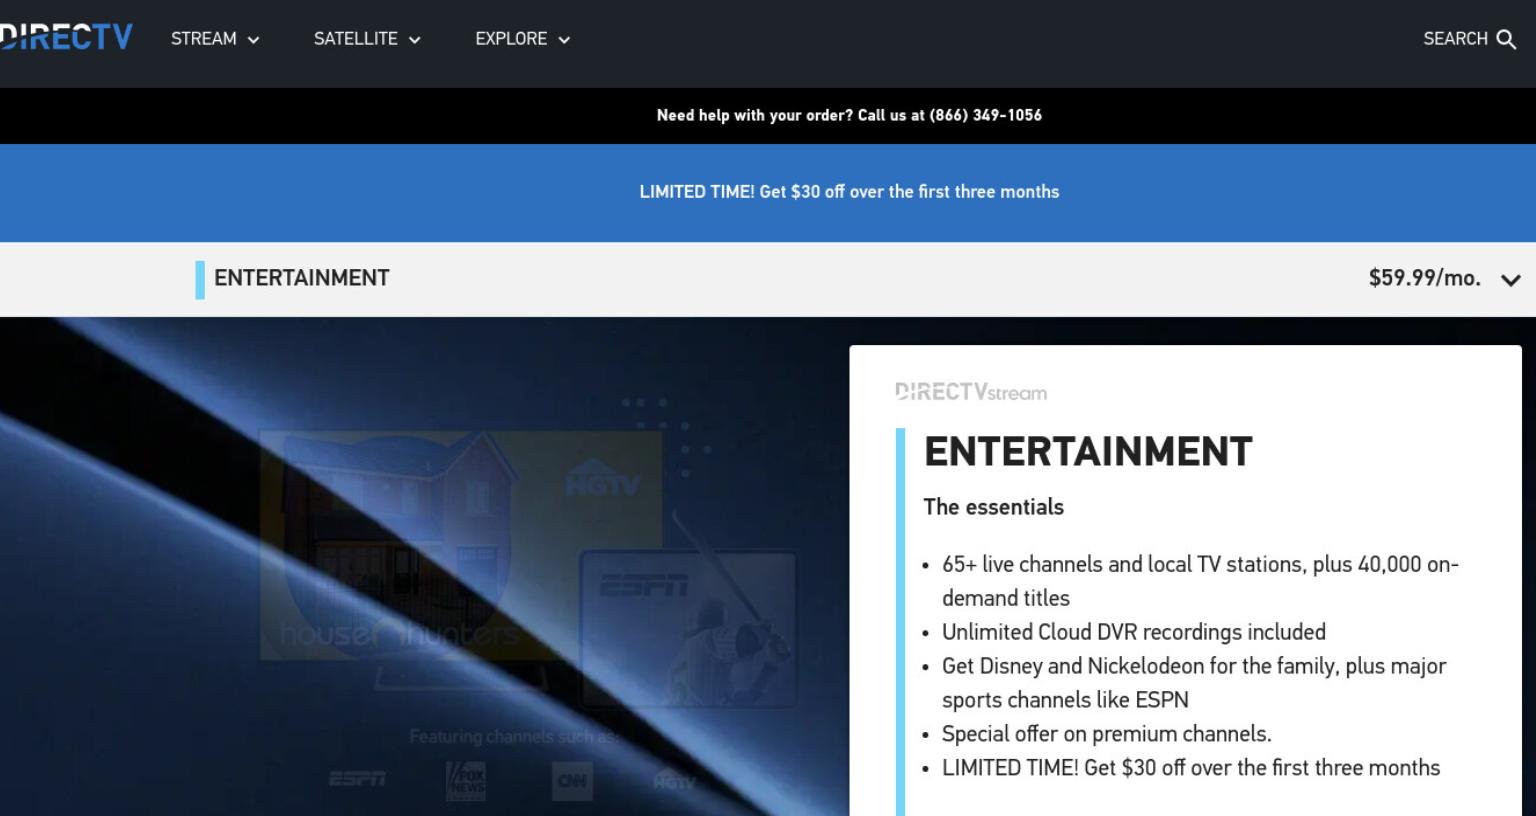Screen dimensions: 1536x816
Task: Click the HGTV logo in the channel row
Action: (x=674, y=781)
